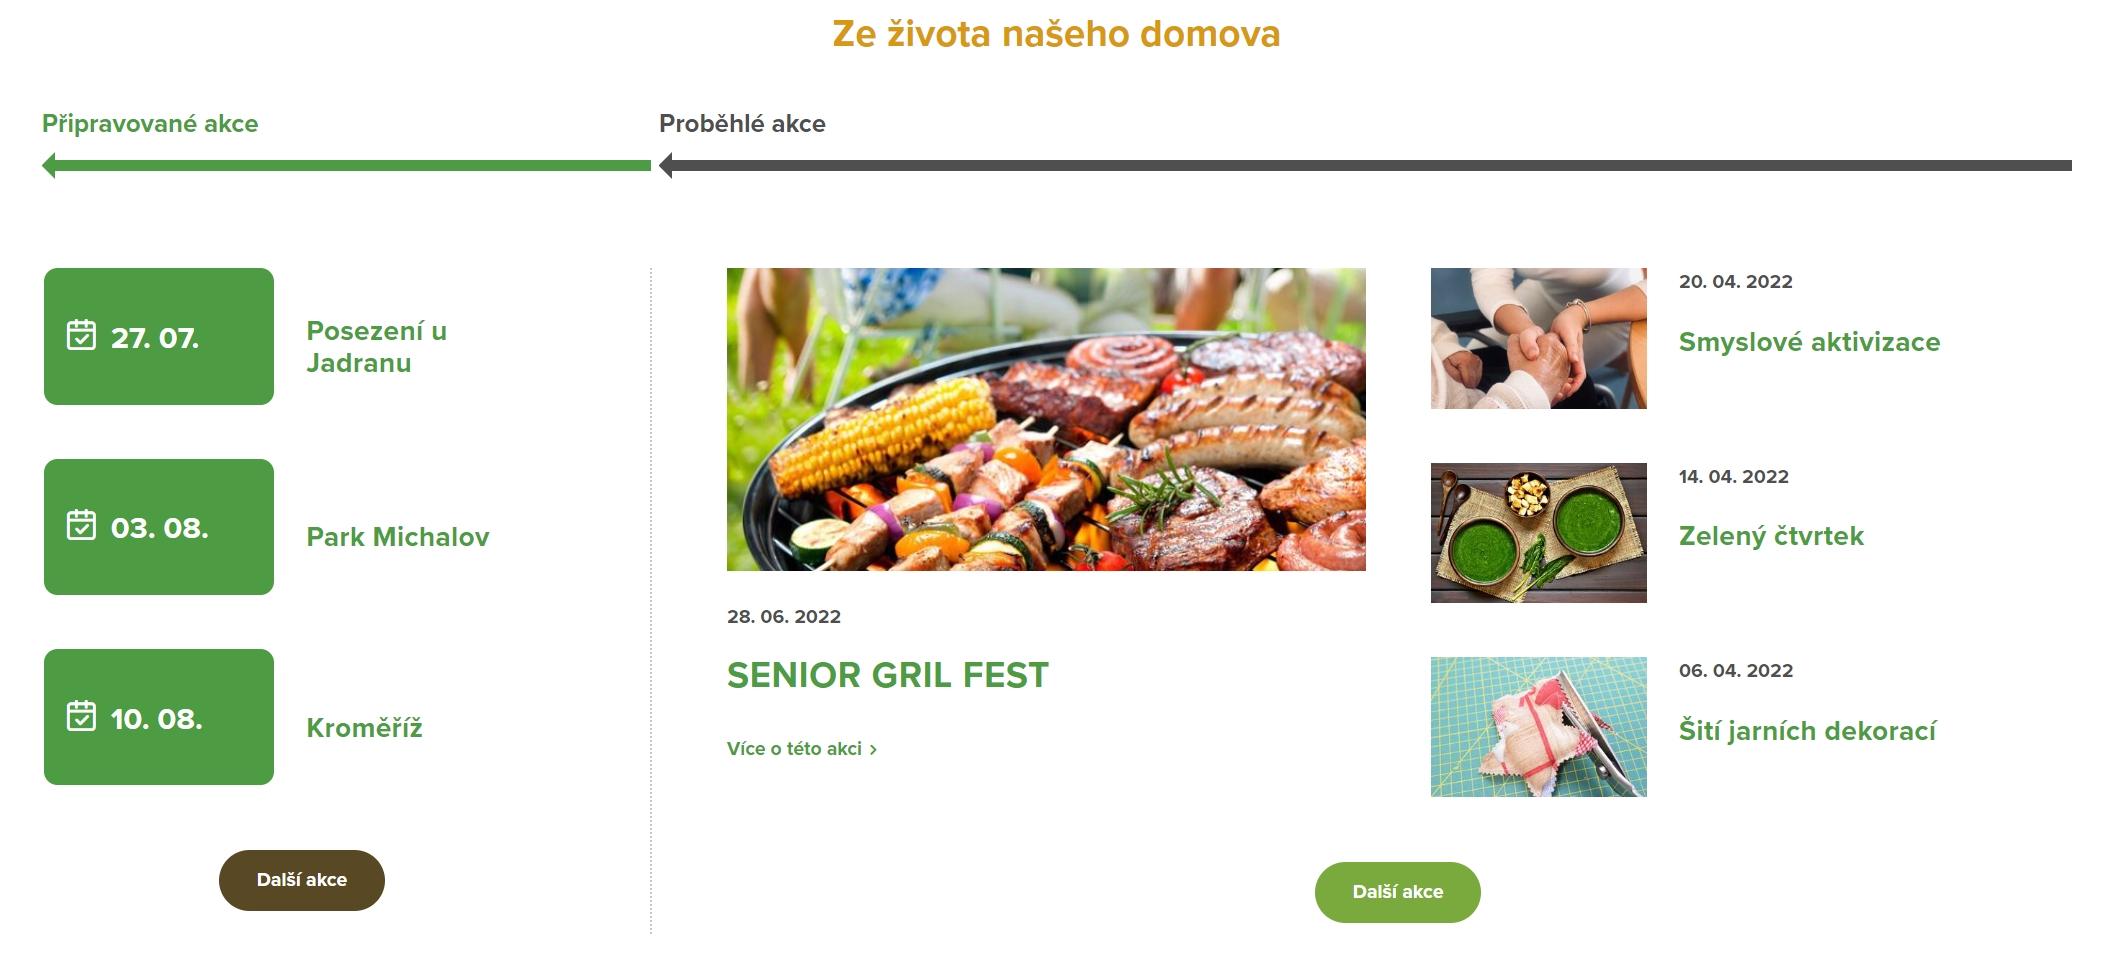Screen dimensions: 2115x961
Task: Open the Kroměříž event link
Action: pyautogui.click(x=364, y=728)
